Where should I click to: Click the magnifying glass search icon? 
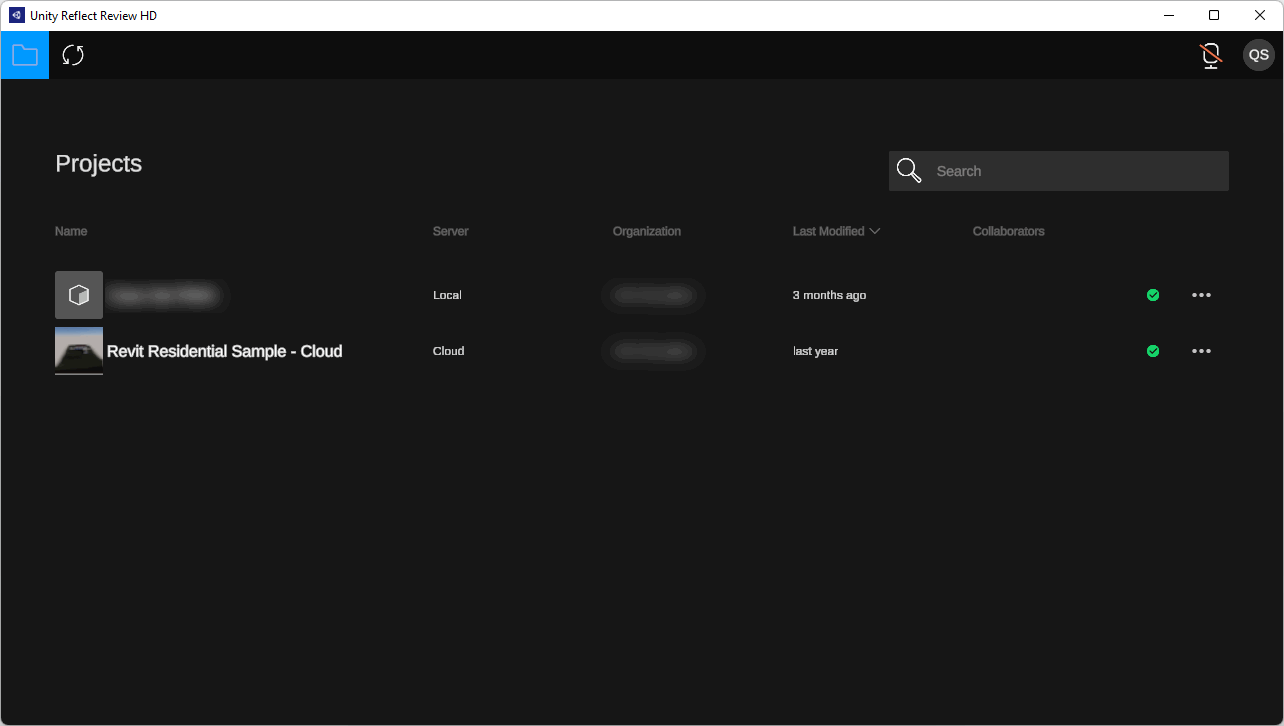(909, 171)
